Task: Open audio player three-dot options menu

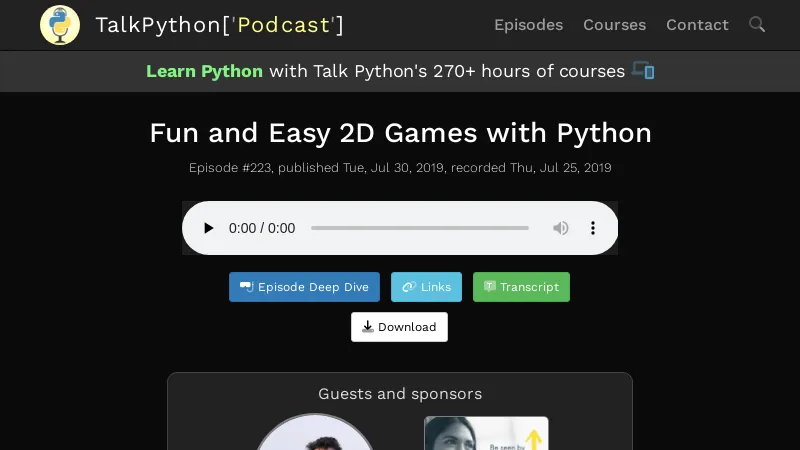Action: [593, 228]
